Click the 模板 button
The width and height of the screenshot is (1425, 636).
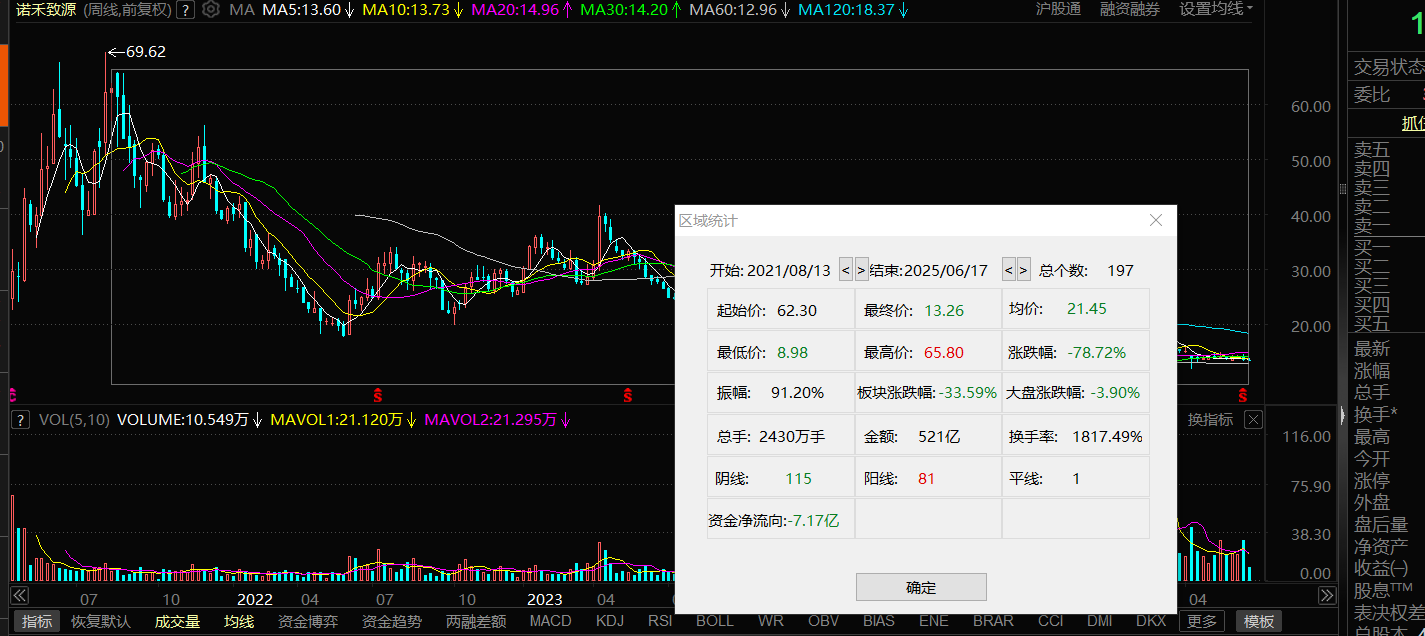coord(1258,621)
